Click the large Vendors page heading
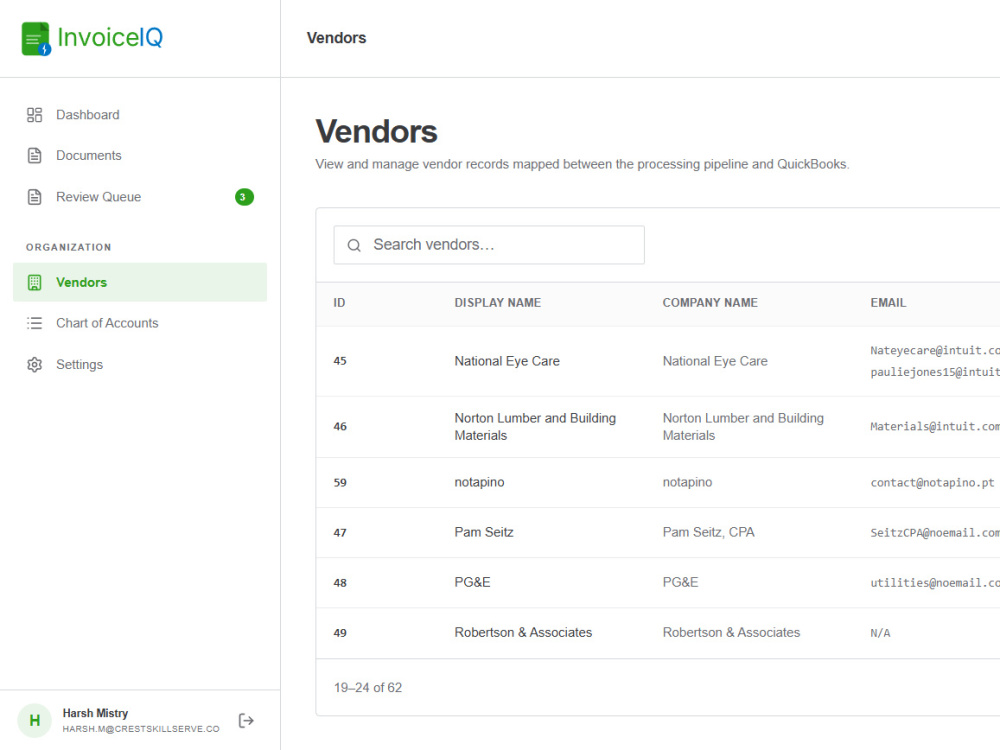Viewport: 1000px width, 750px height. [376, 131]
